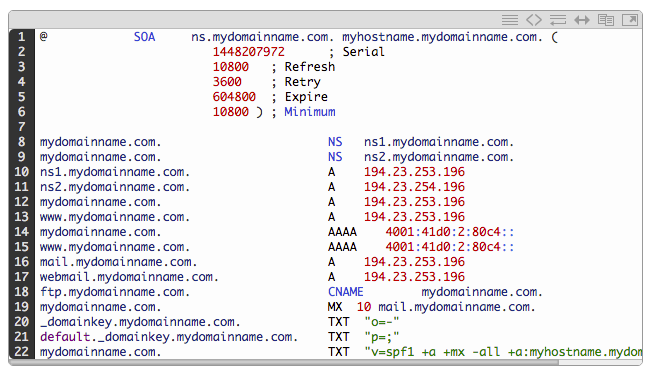Copy the code with the copy icon
The height and width of the screenshot is (379, 665).
coord(606,20)
